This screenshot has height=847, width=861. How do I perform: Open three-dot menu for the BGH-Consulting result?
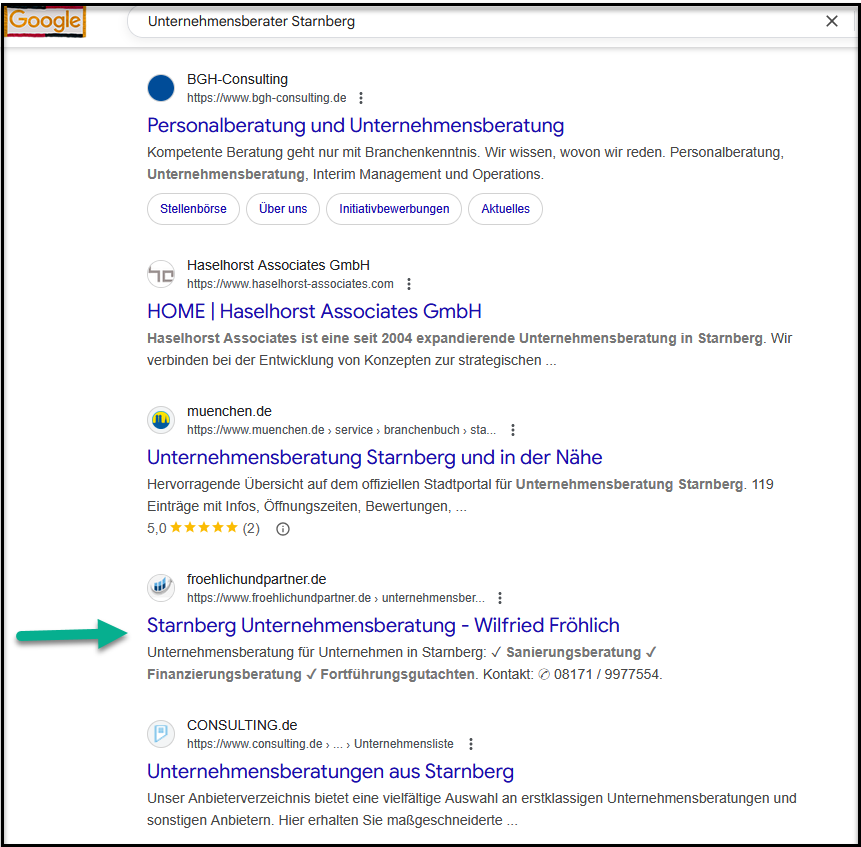[361, 98]
